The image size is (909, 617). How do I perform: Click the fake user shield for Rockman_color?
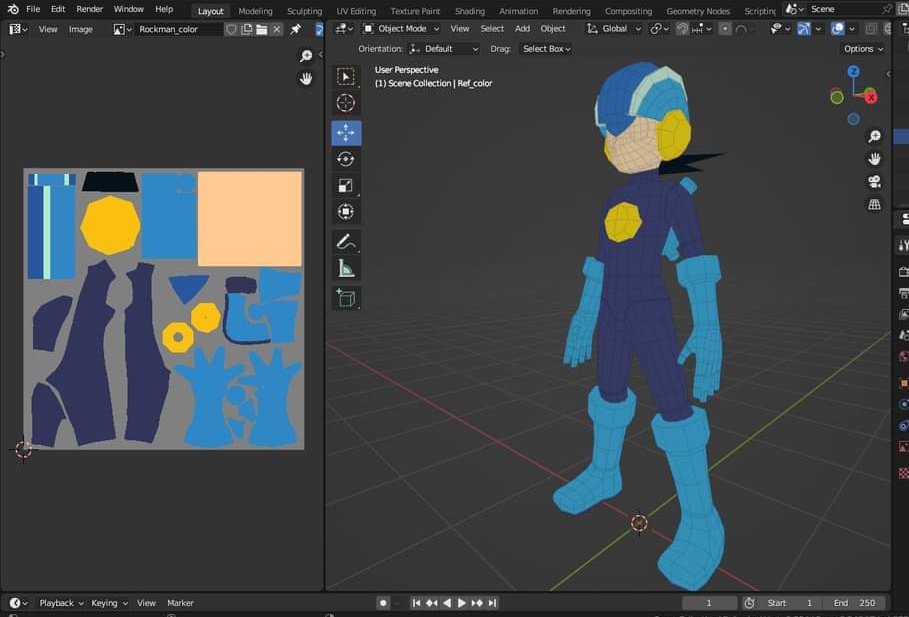231,29
